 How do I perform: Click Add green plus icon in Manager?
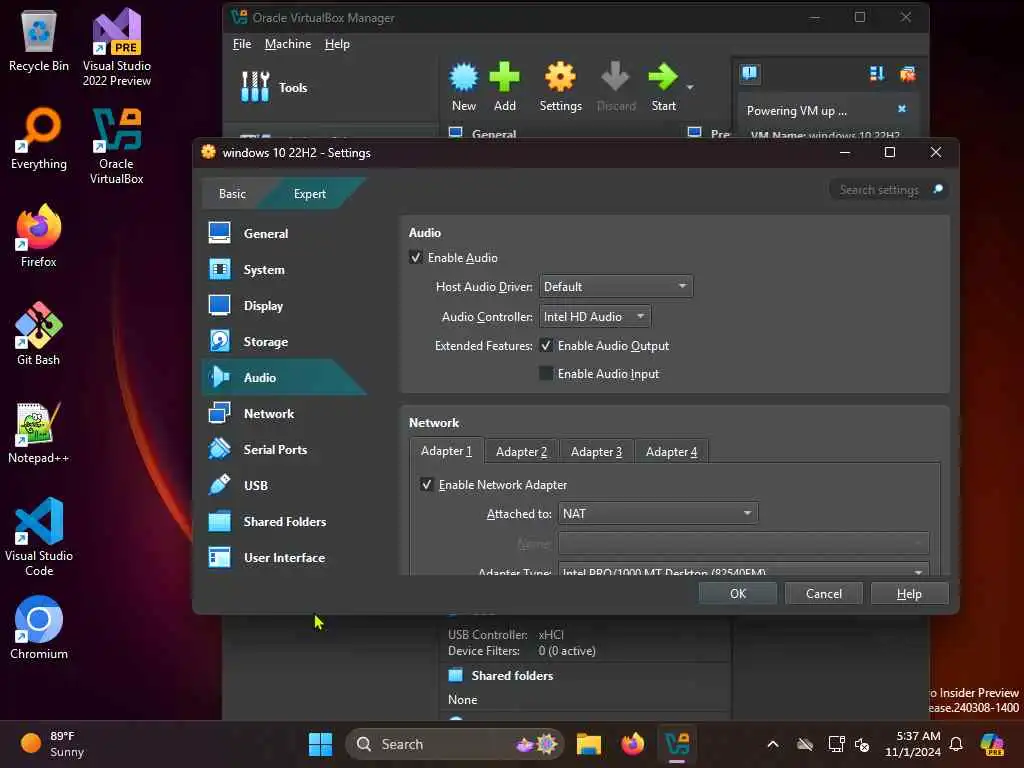tap(504, 77)
